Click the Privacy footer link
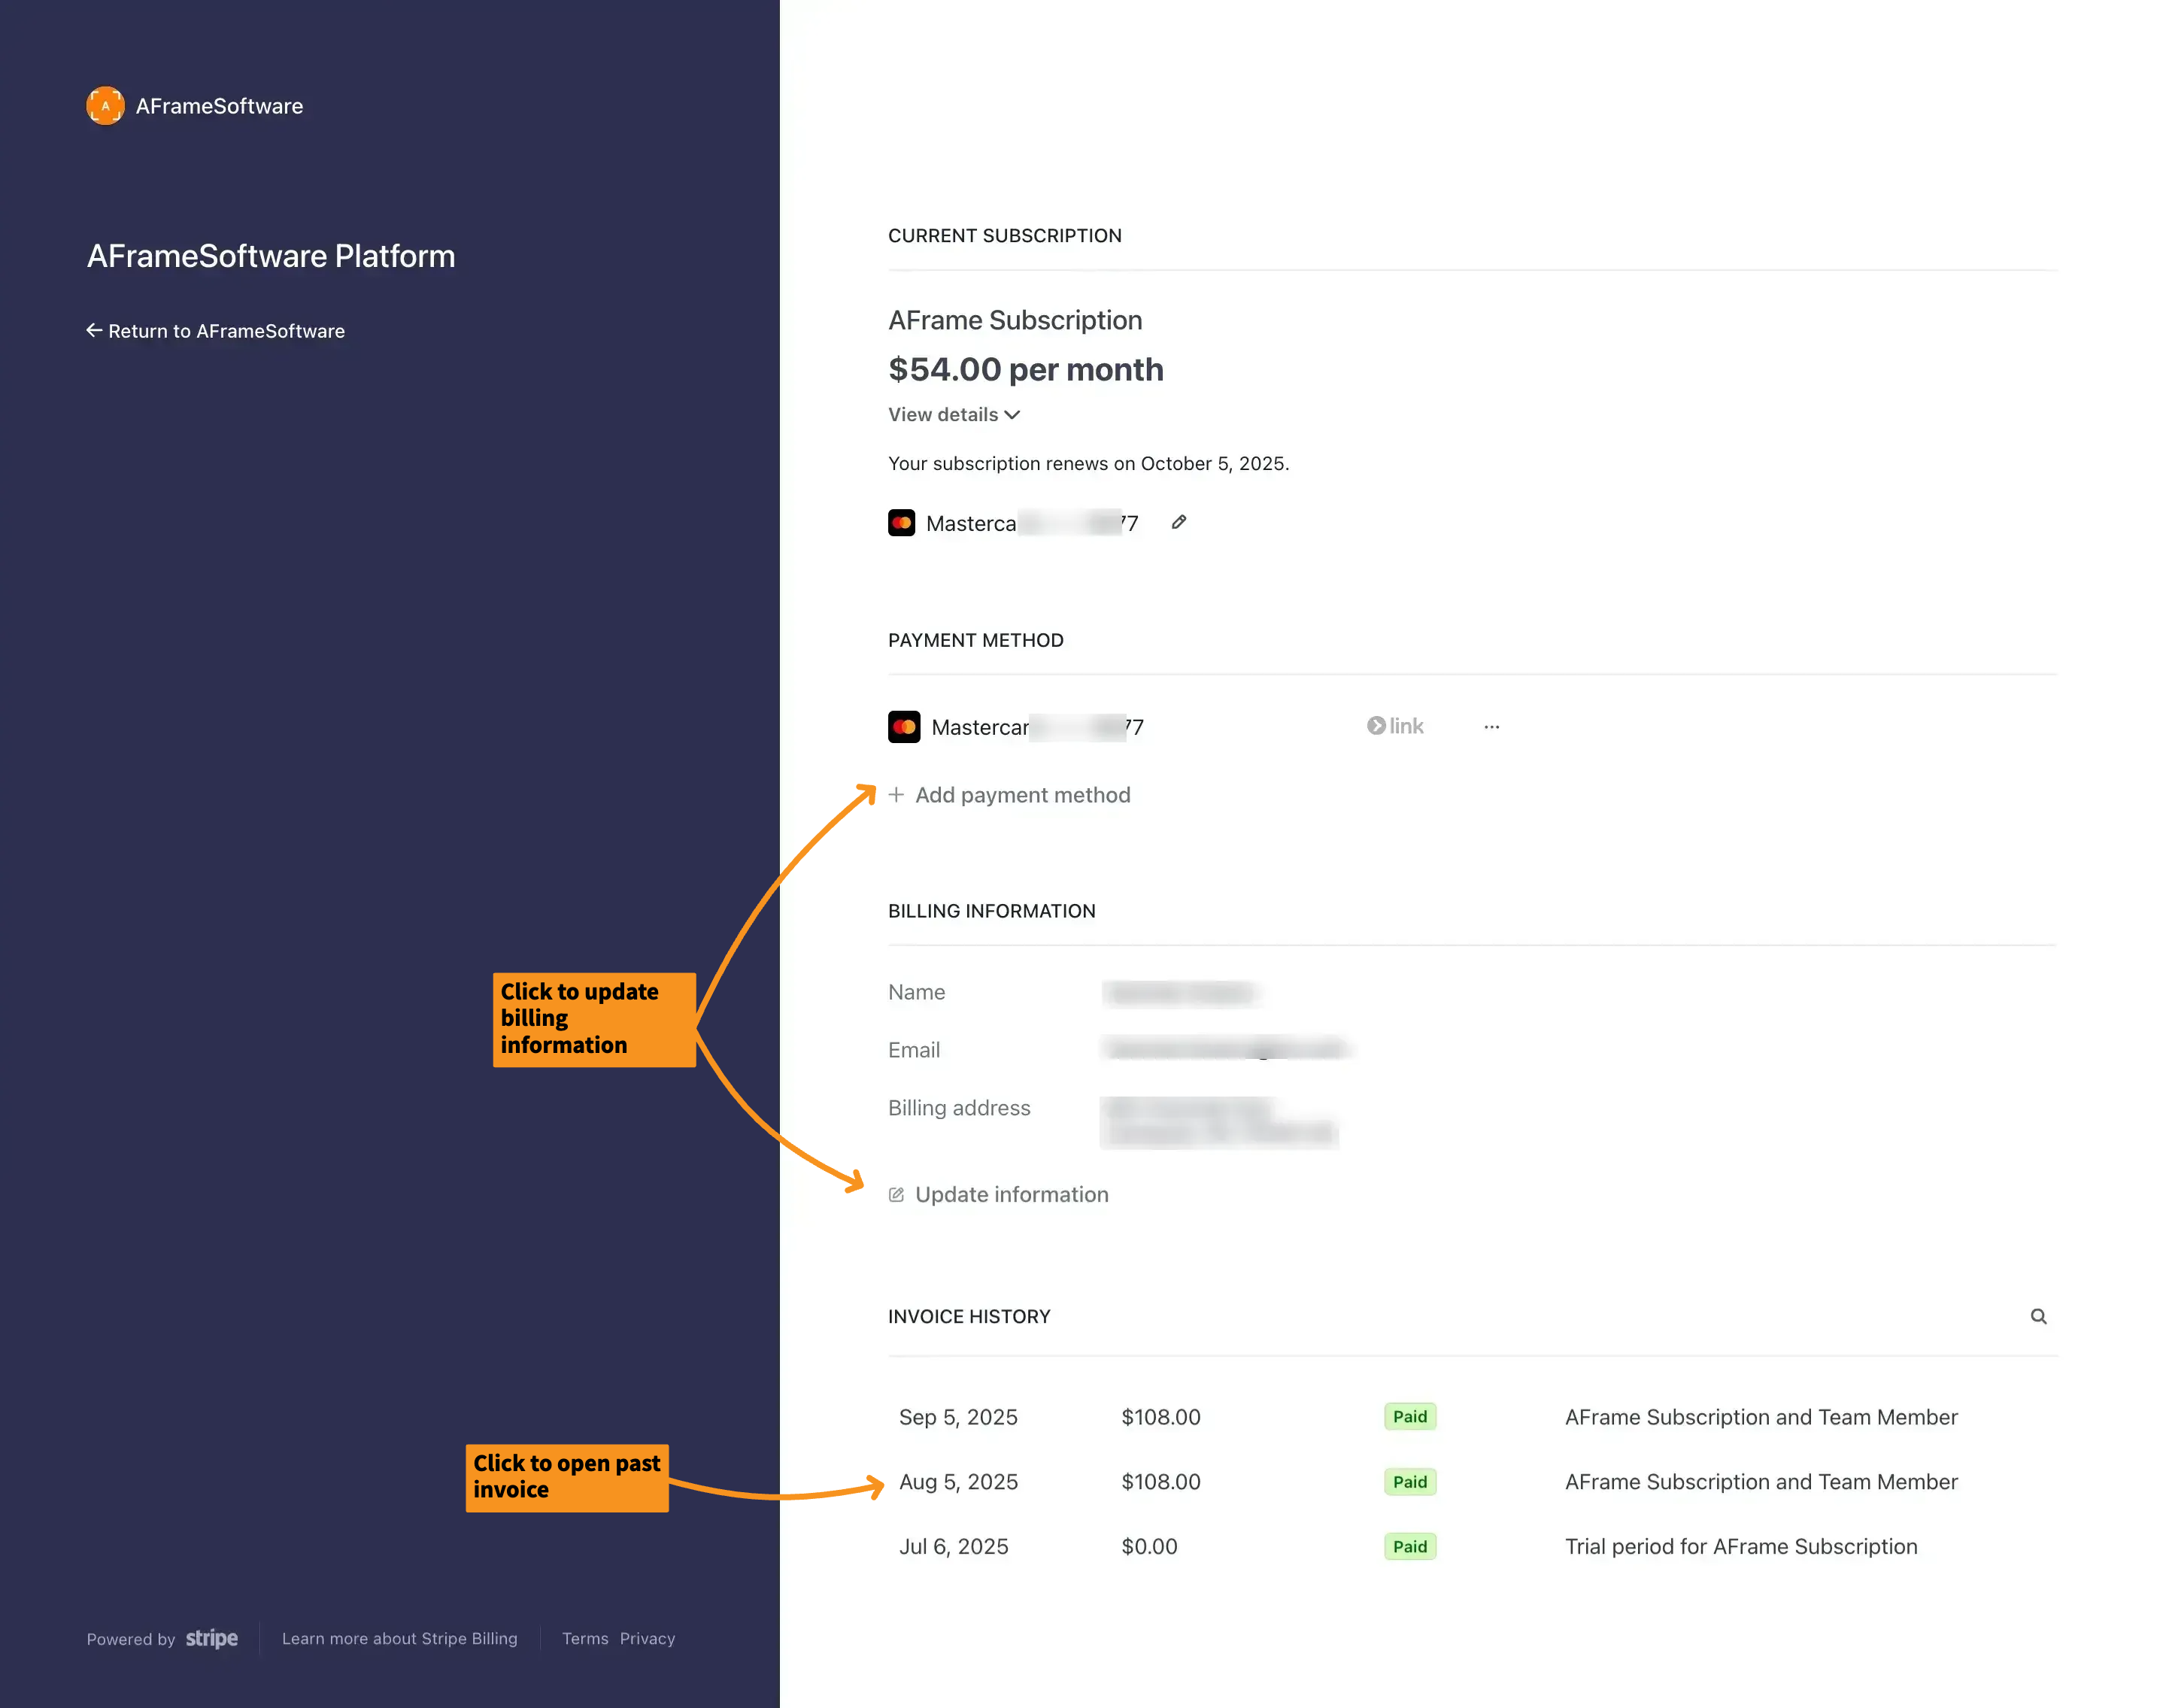The image size is (2166, 1708). pos(647,1638)
